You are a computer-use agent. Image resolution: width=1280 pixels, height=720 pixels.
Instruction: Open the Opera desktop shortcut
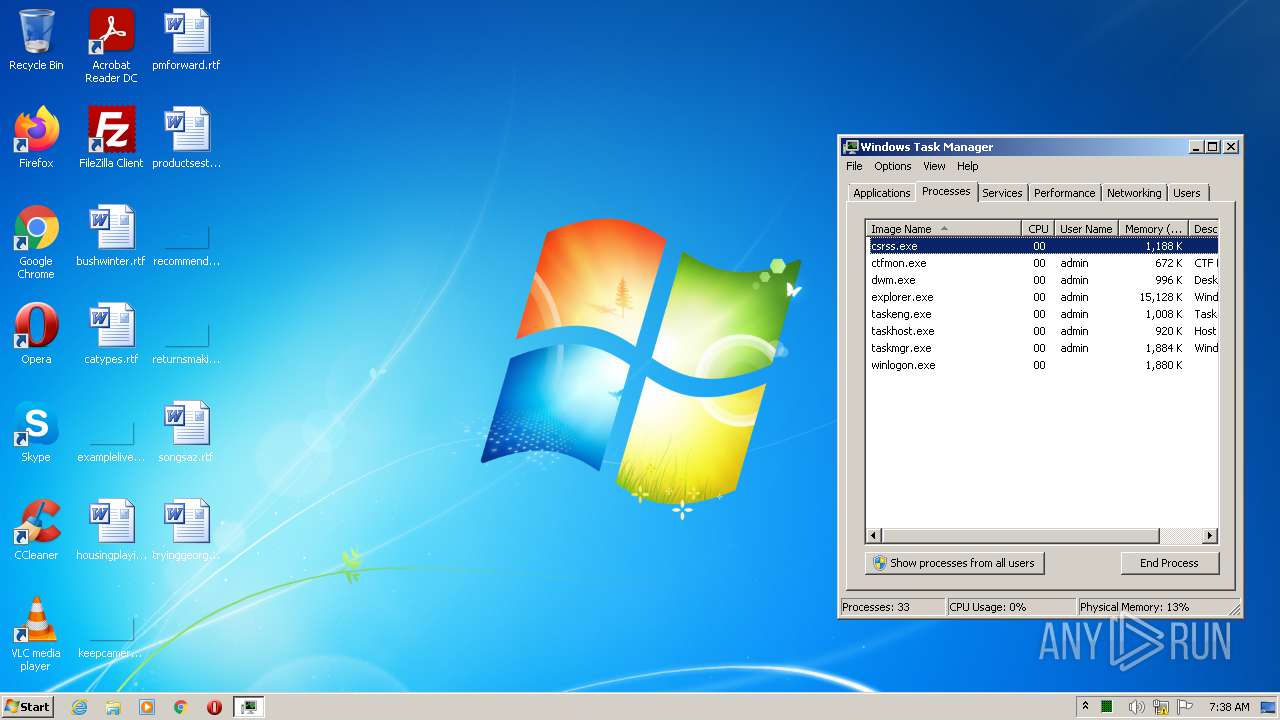click(x=36, y=334)
